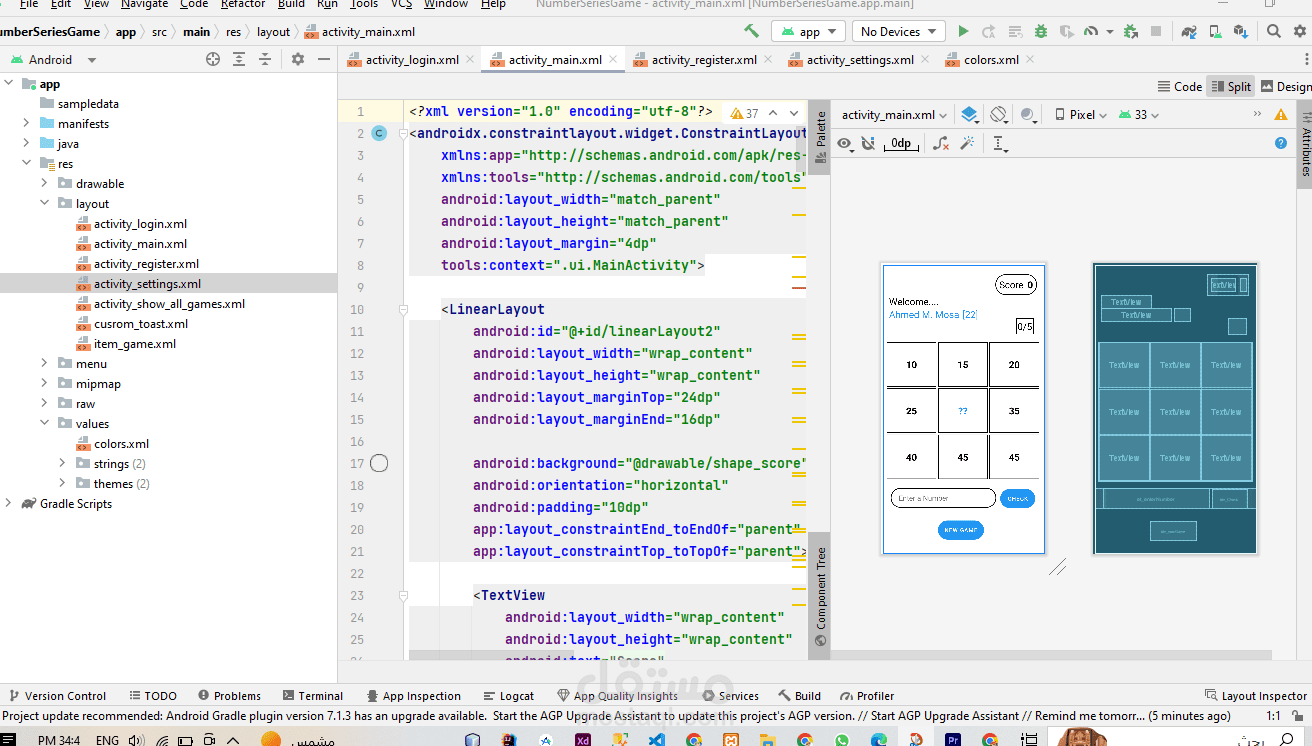
Task: Select item_game.xml in project tree
Action: pyautogui.click(x=135, y=344)
